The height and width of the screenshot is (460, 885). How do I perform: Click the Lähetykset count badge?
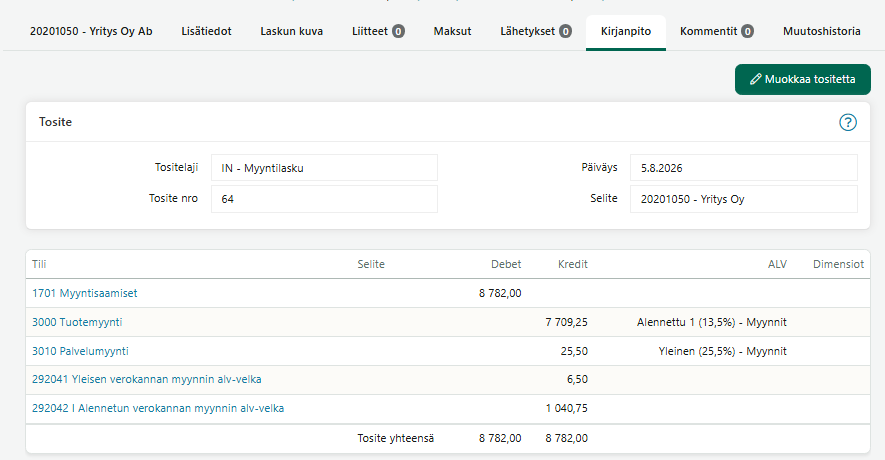[565, 32]
